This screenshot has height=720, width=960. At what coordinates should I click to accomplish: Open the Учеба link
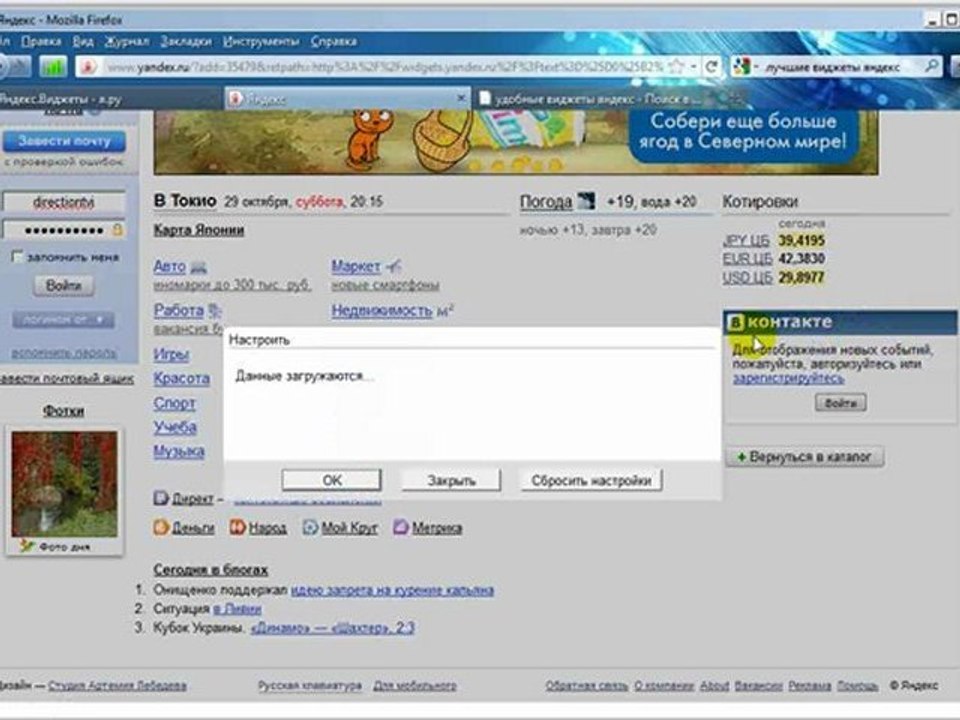pyautogui.click(x=175, y=427)
